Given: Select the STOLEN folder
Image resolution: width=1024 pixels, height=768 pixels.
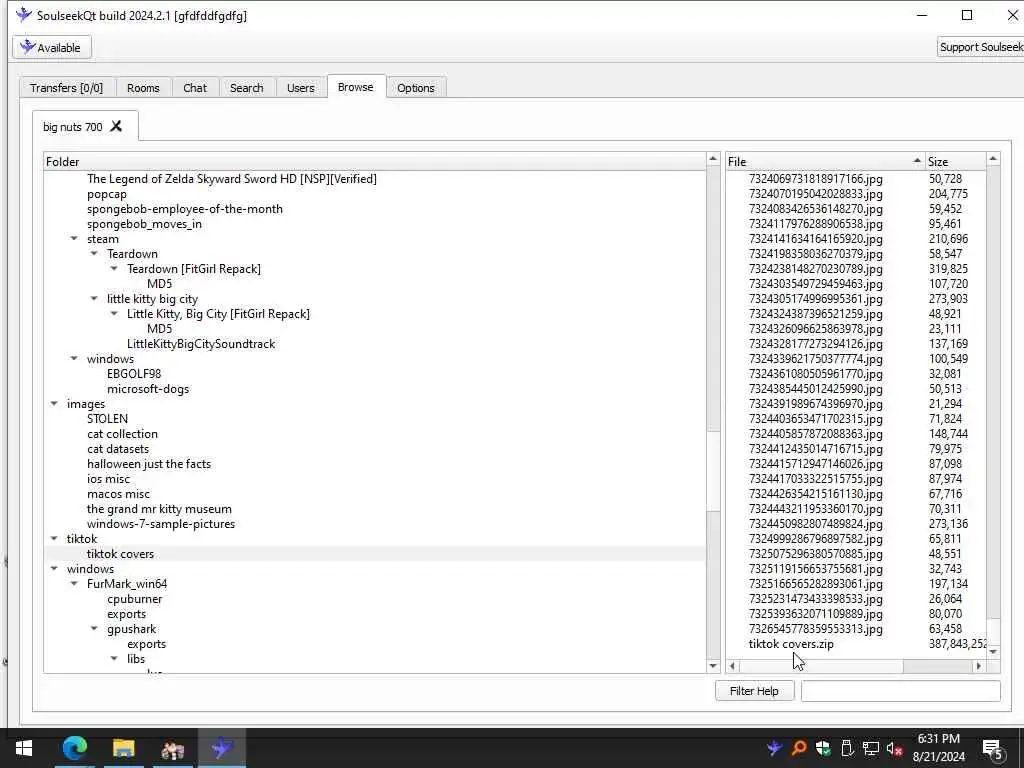Looking at the screenshot, I should [107, 419].
